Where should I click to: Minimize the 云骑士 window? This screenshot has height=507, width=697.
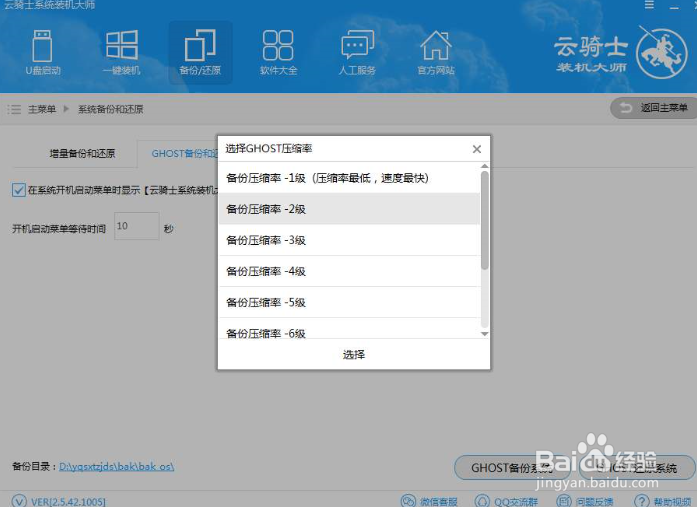674,6
